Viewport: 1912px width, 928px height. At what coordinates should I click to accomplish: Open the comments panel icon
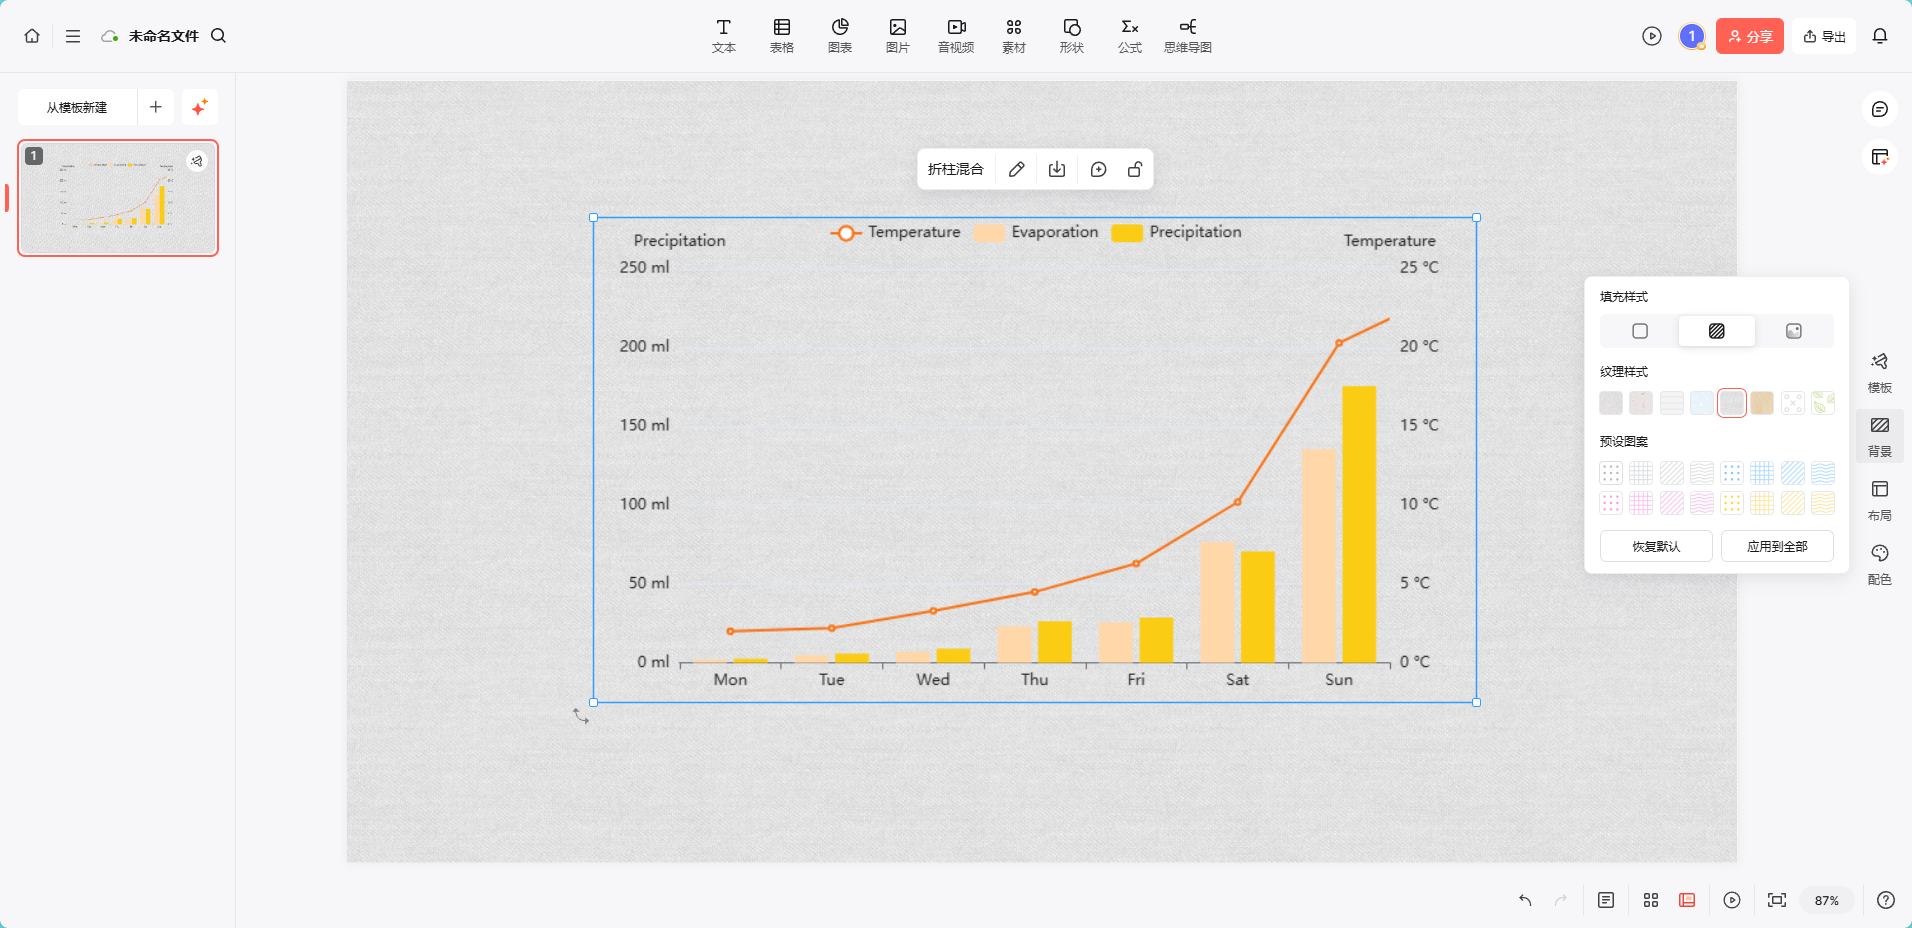tap(1880, 109)
